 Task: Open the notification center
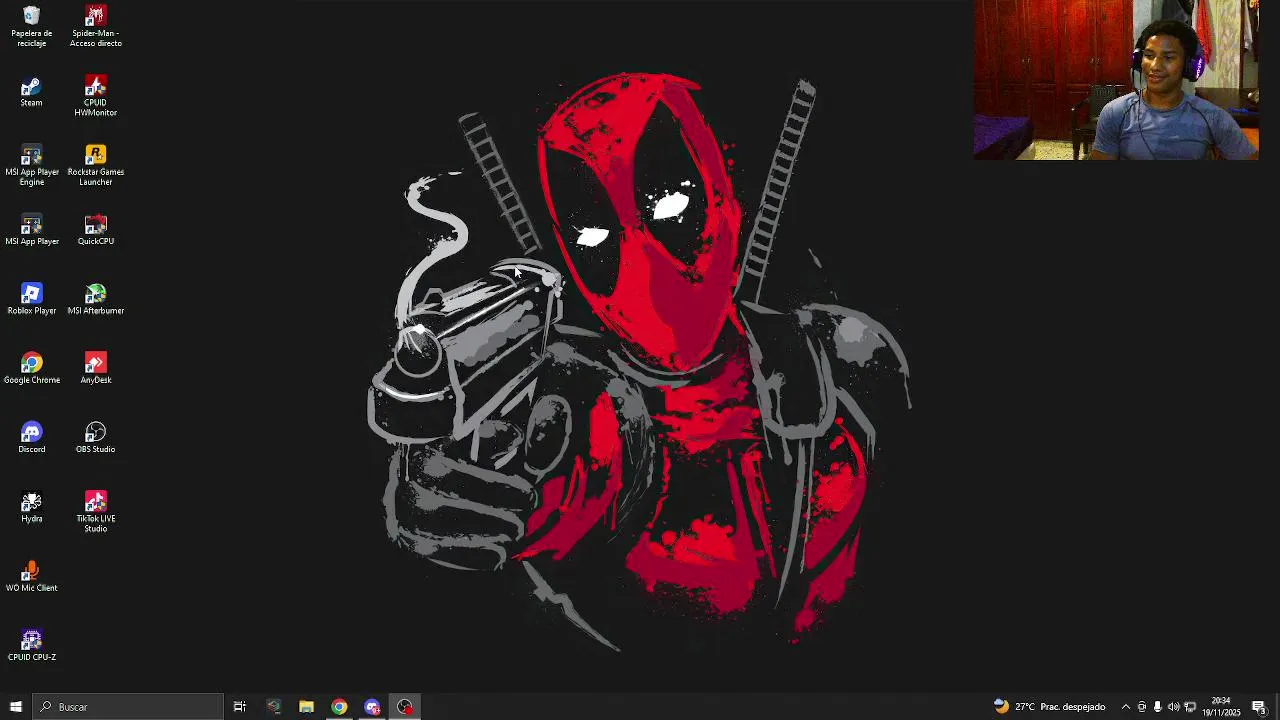click(x=1259, y=707)
